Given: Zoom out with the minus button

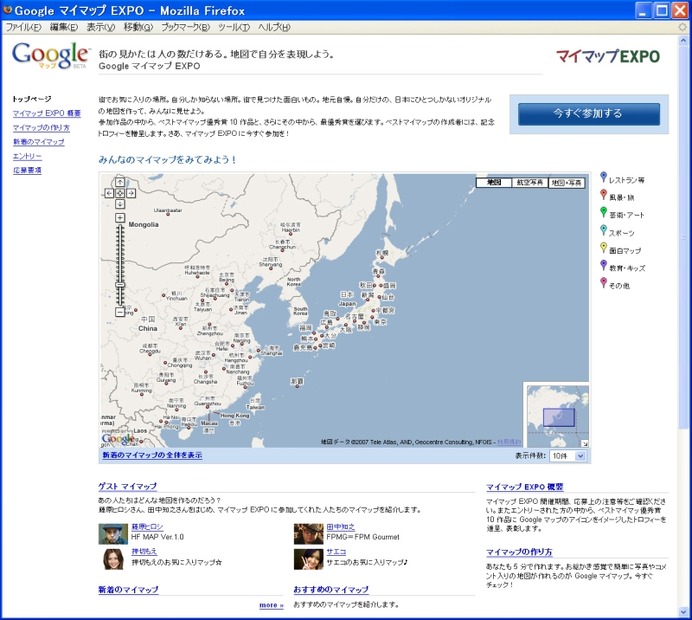Looking at the screenshot, I should click(x=120, y=312).
